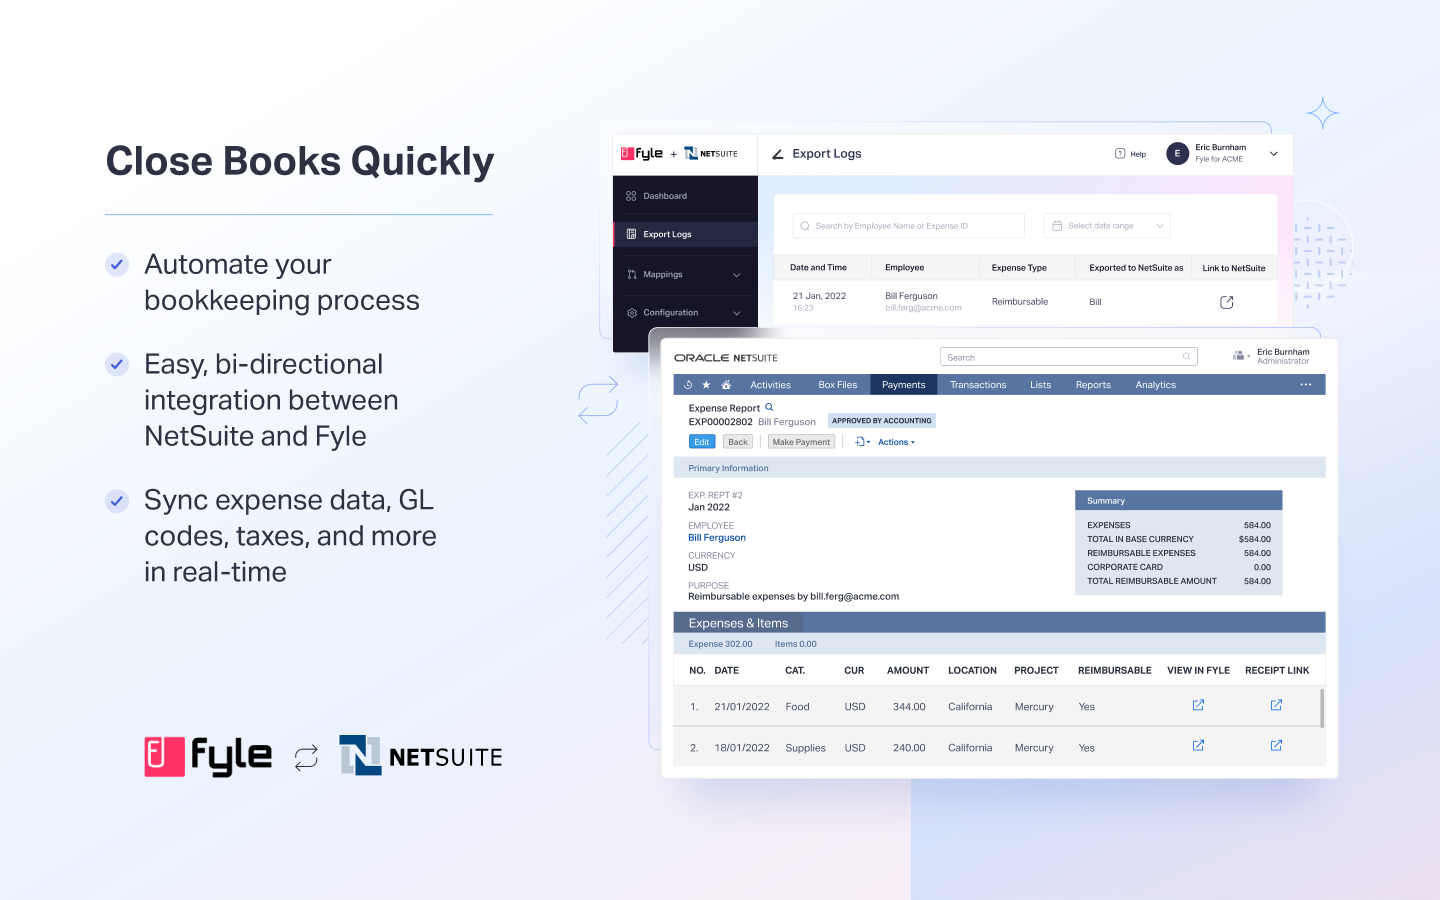1440x900 pixels.
Task: Click the Summary panel header
Action: click(1179, 500)
